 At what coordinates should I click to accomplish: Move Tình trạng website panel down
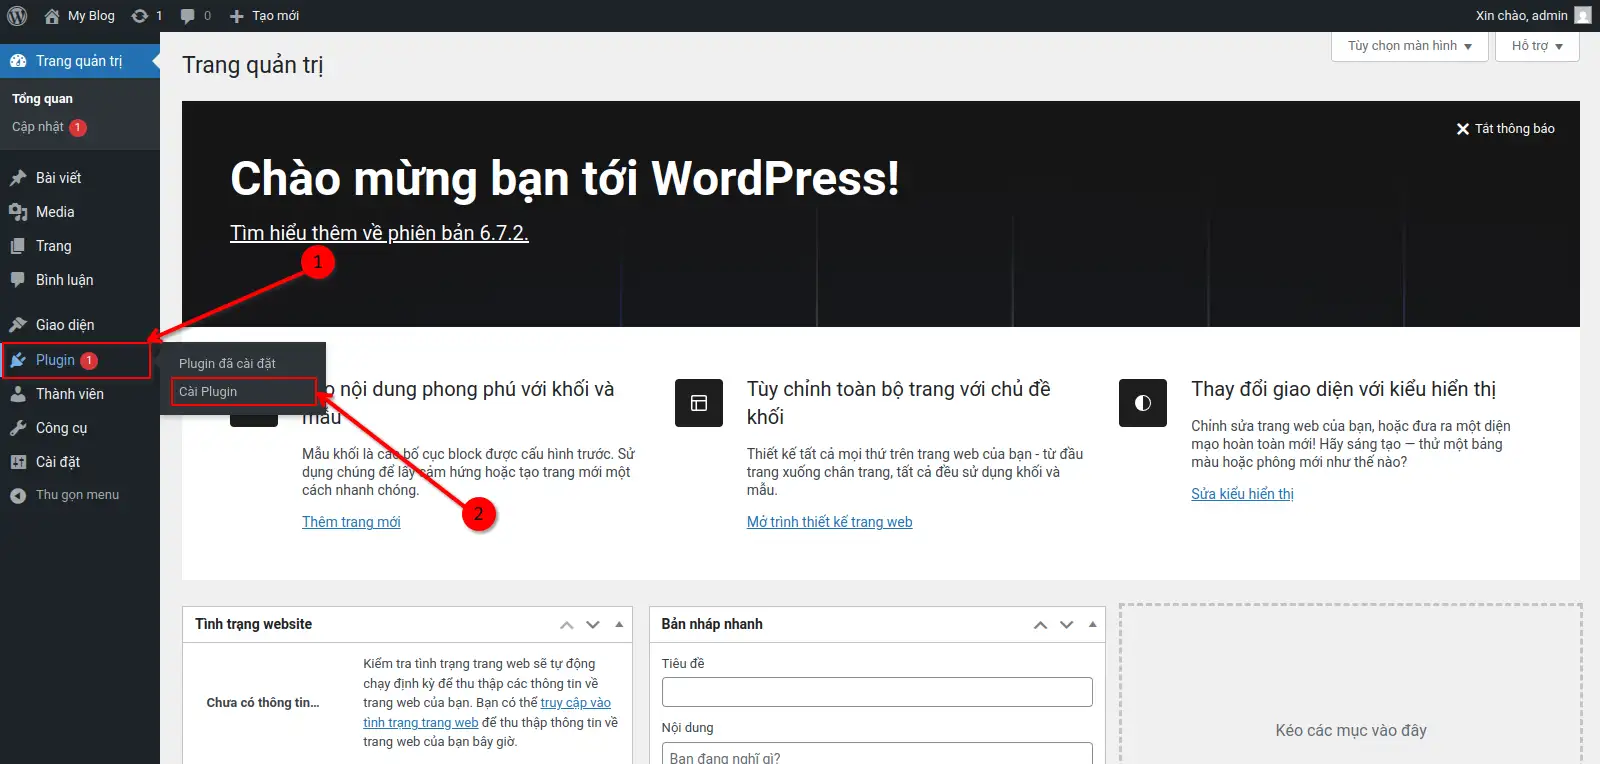(x=593, y=625)
